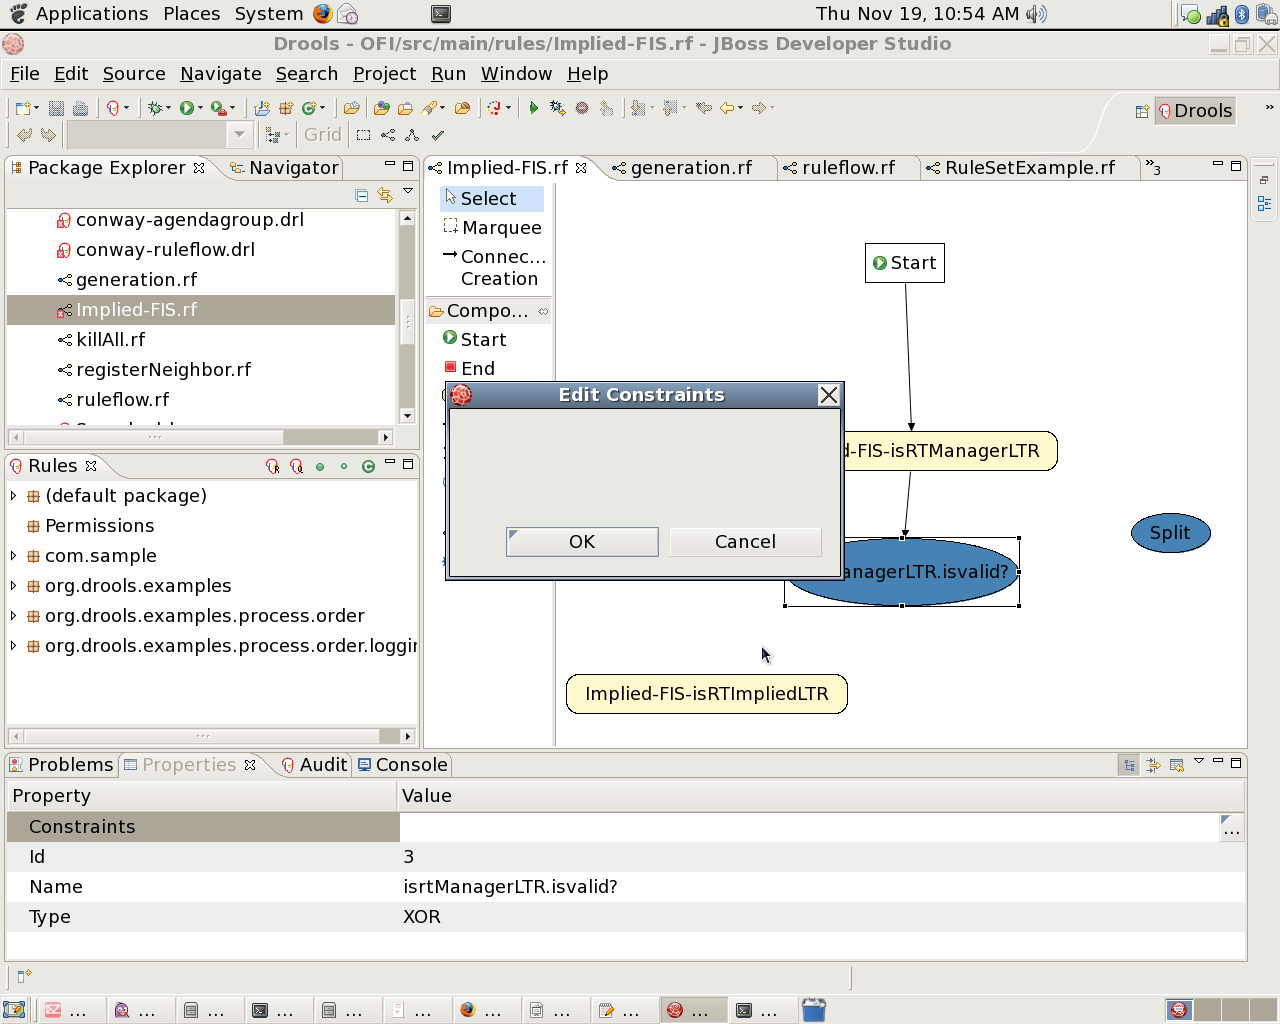This screenshot has height=1024, width=1280.
Task: Cancel the Edit Constraints dialog
Action: 745,542
